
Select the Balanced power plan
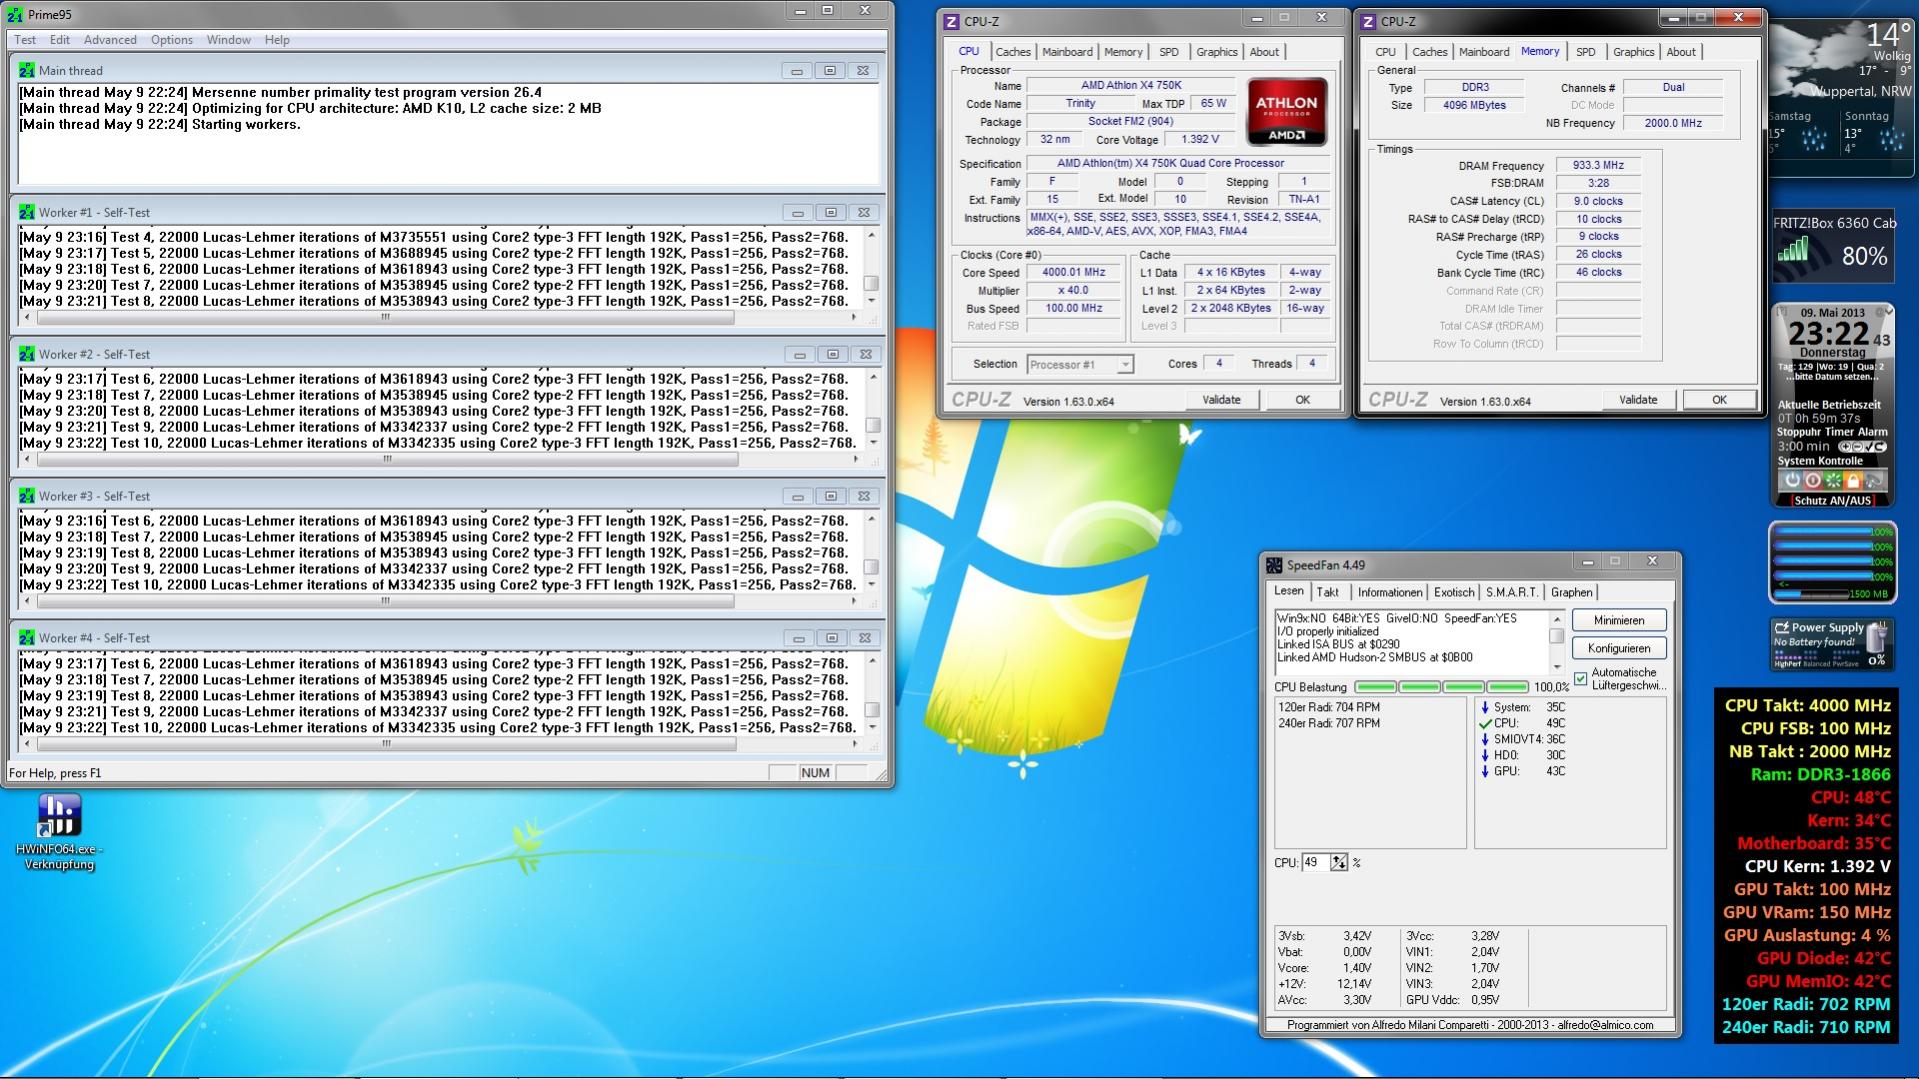click(x=1817, y=663)
